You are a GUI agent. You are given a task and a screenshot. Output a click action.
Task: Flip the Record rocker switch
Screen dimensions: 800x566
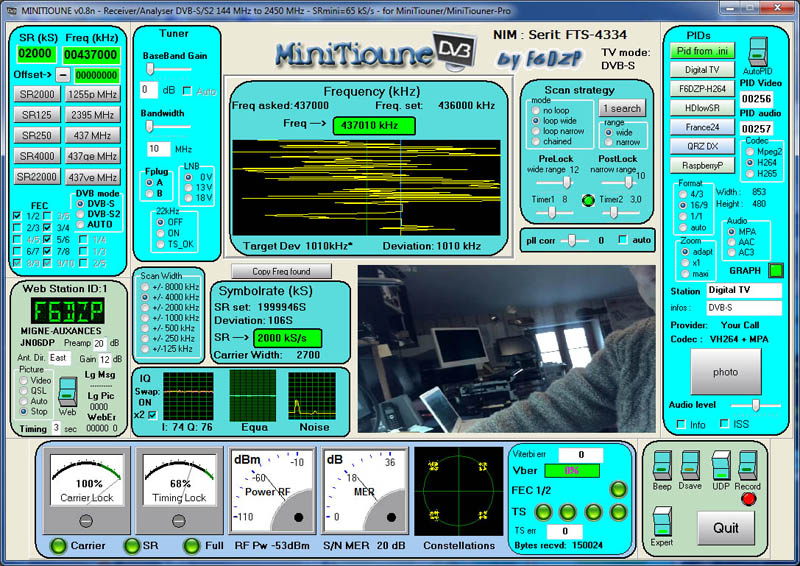(x=747, y=465)
